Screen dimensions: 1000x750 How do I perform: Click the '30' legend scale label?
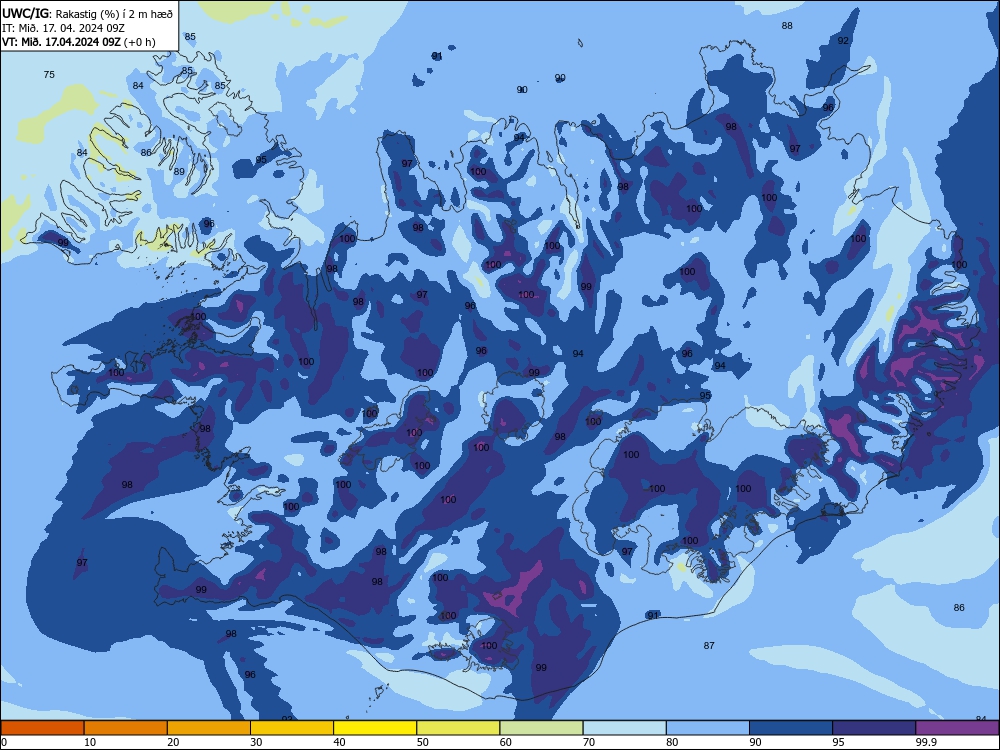point(256,742)
